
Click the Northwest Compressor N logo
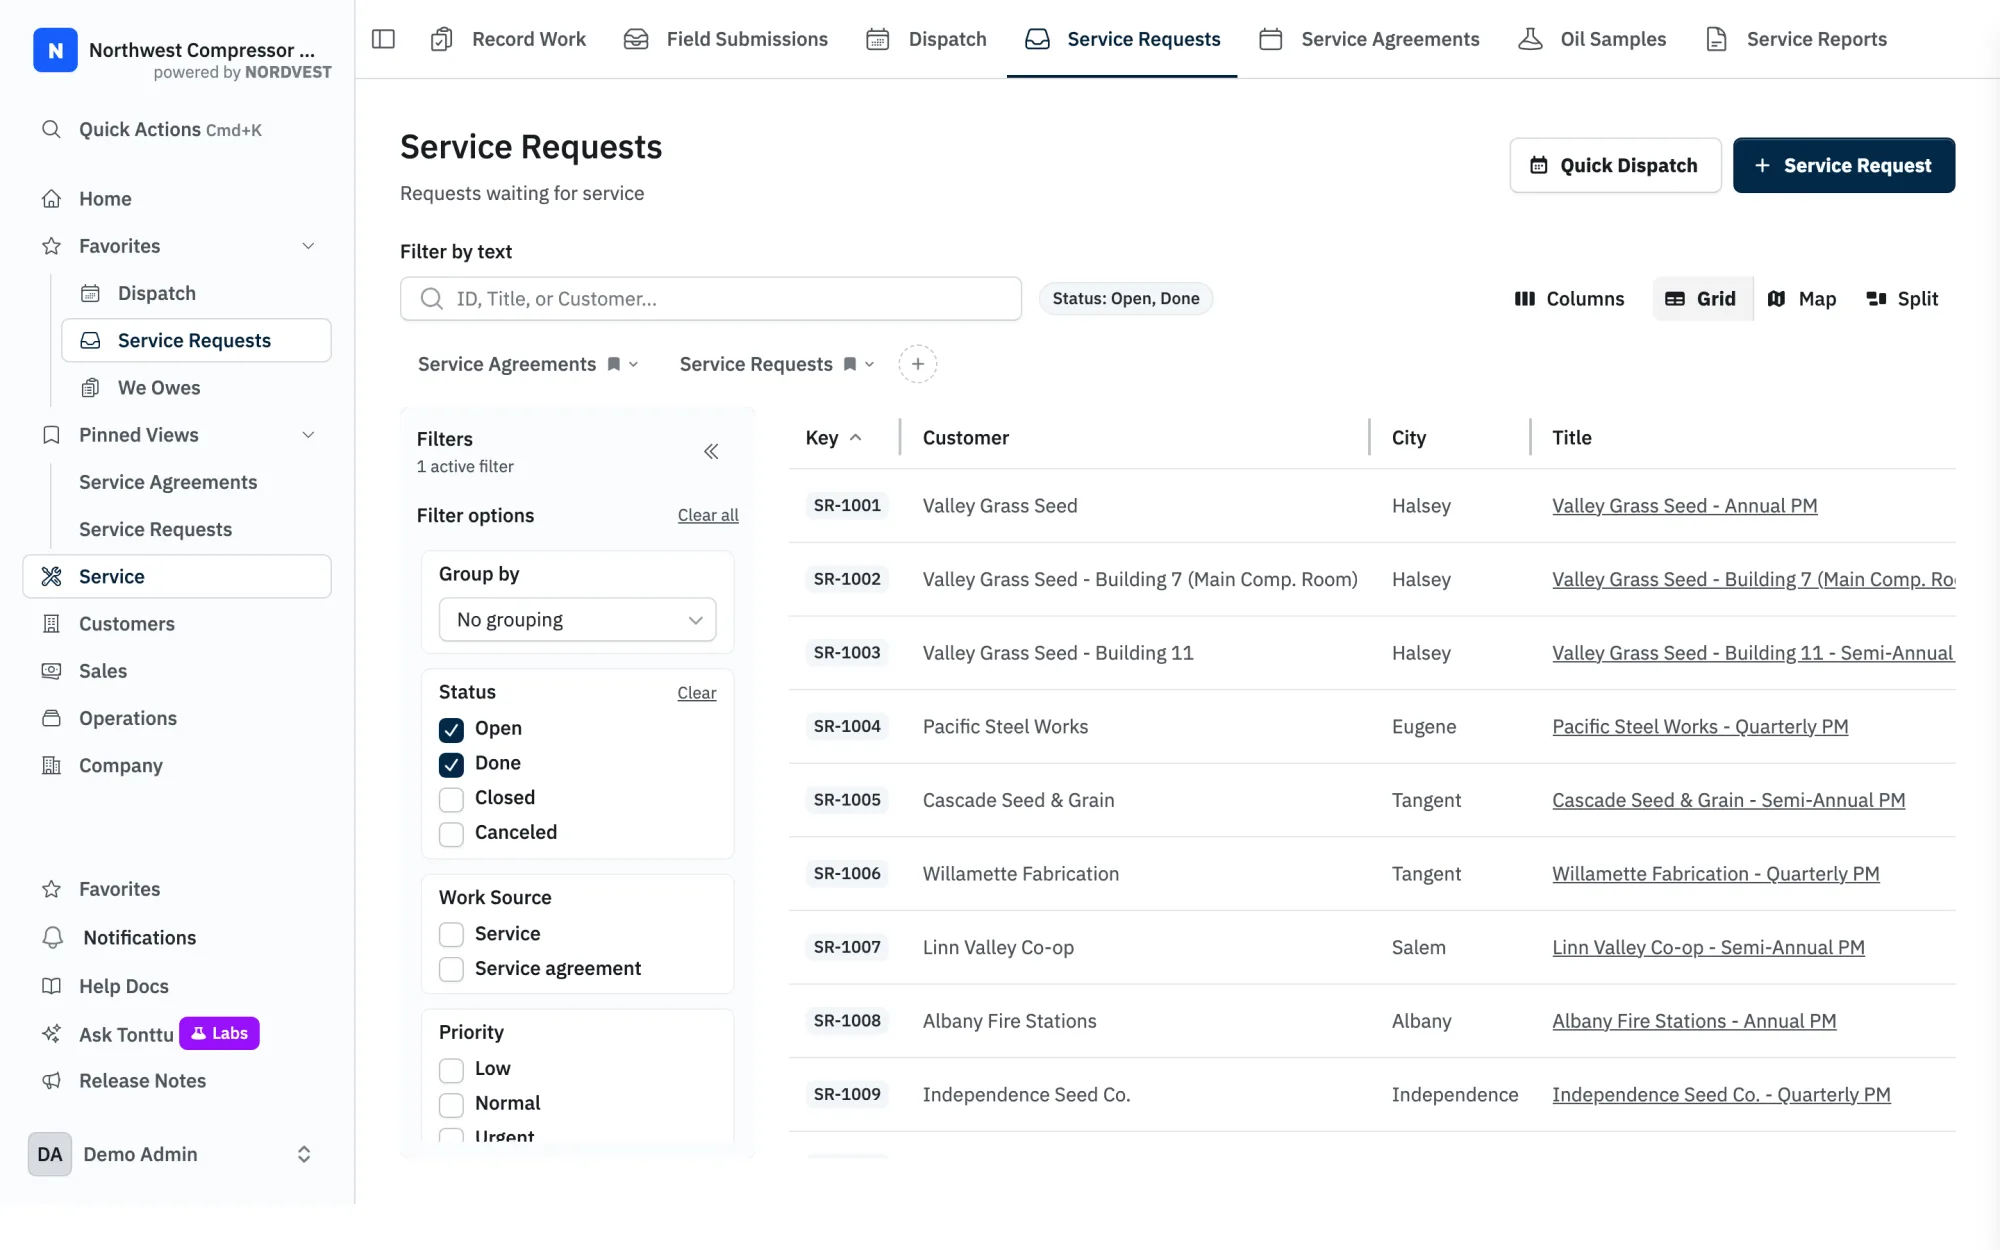[x=55, y=50]
